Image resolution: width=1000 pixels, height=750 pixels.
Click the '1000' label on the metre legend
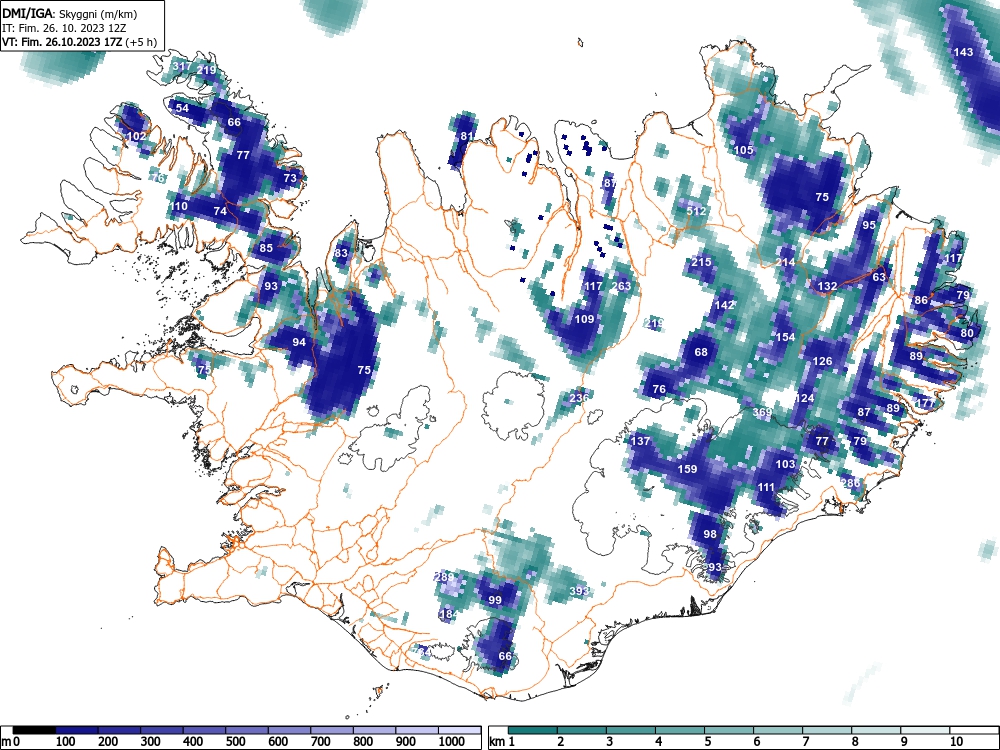452,742
